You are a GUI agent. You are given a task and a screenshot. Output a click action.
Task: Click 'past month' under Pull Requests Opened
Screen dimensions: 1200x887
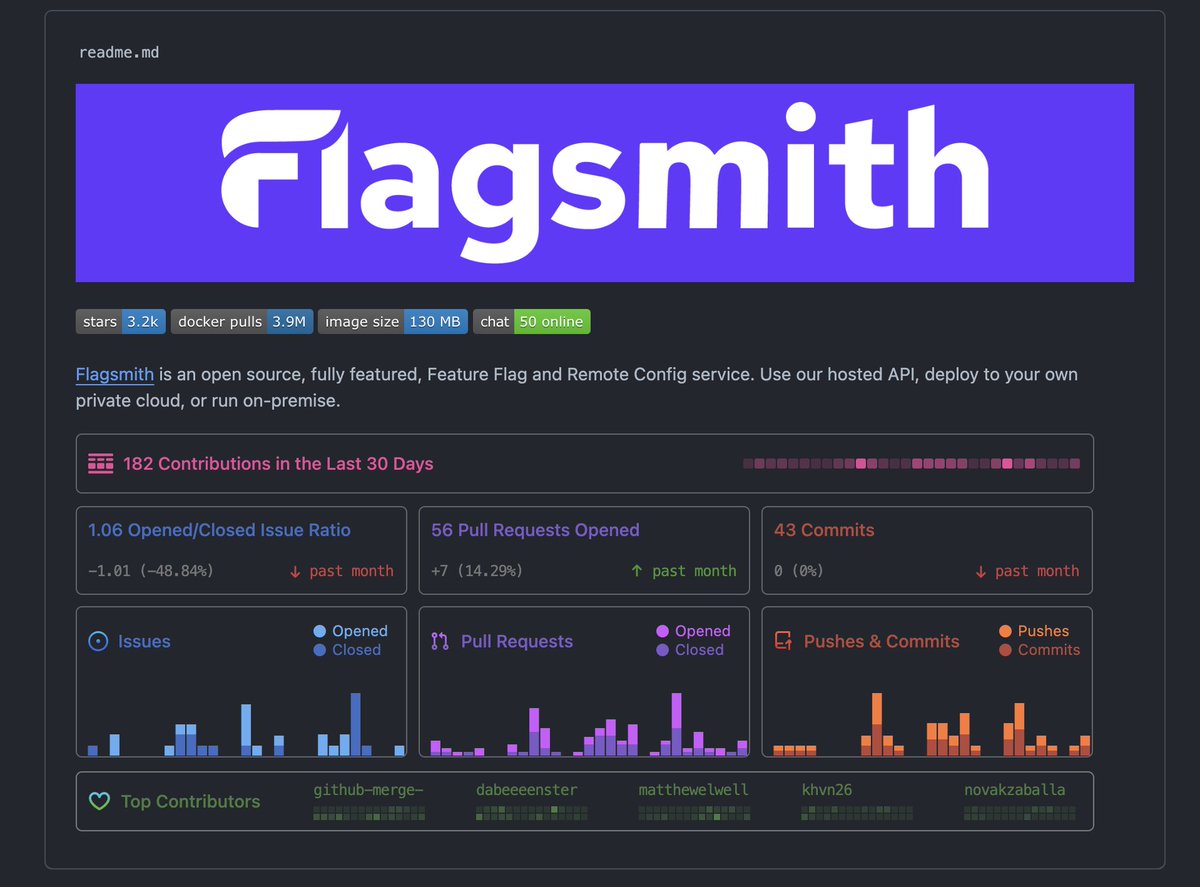pyautogui.click(x=694, y=571)
